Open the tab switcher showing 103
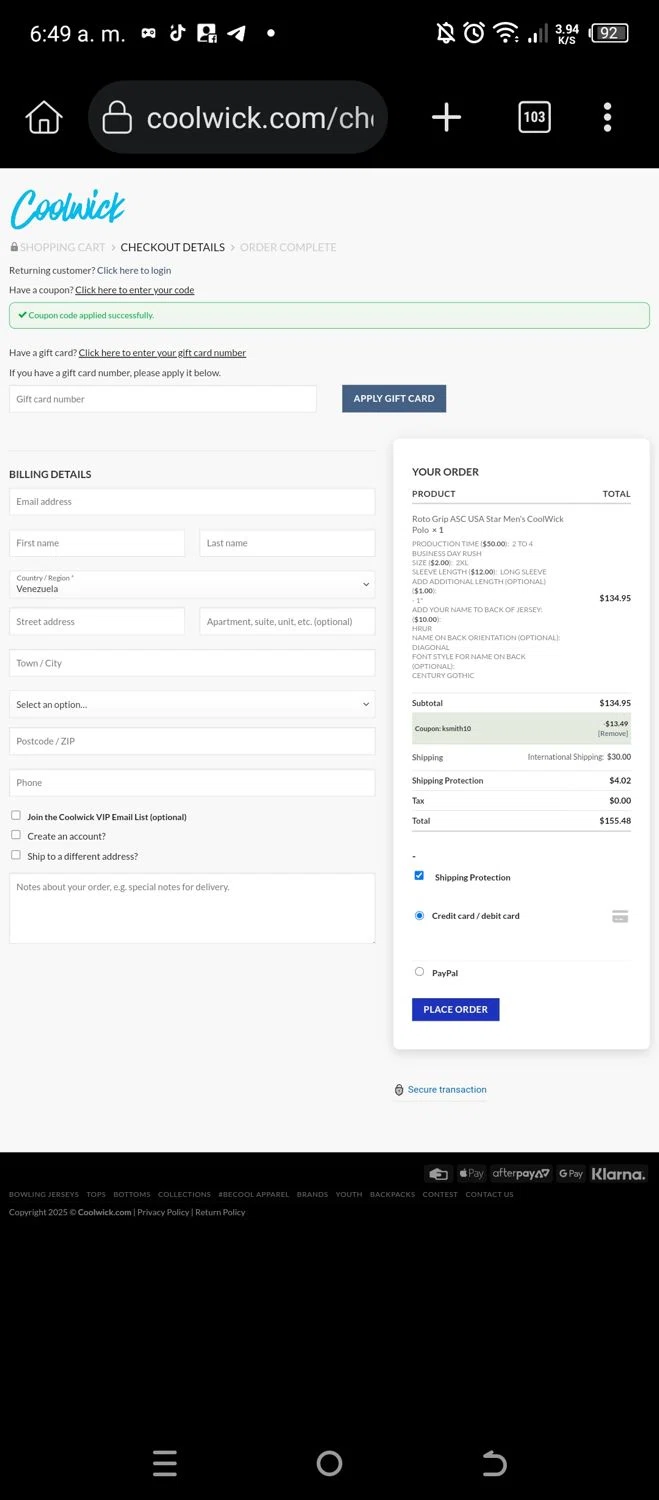The height and width of the screenshot is (1500, 659). pyautogui.click(x=534, y=118)
